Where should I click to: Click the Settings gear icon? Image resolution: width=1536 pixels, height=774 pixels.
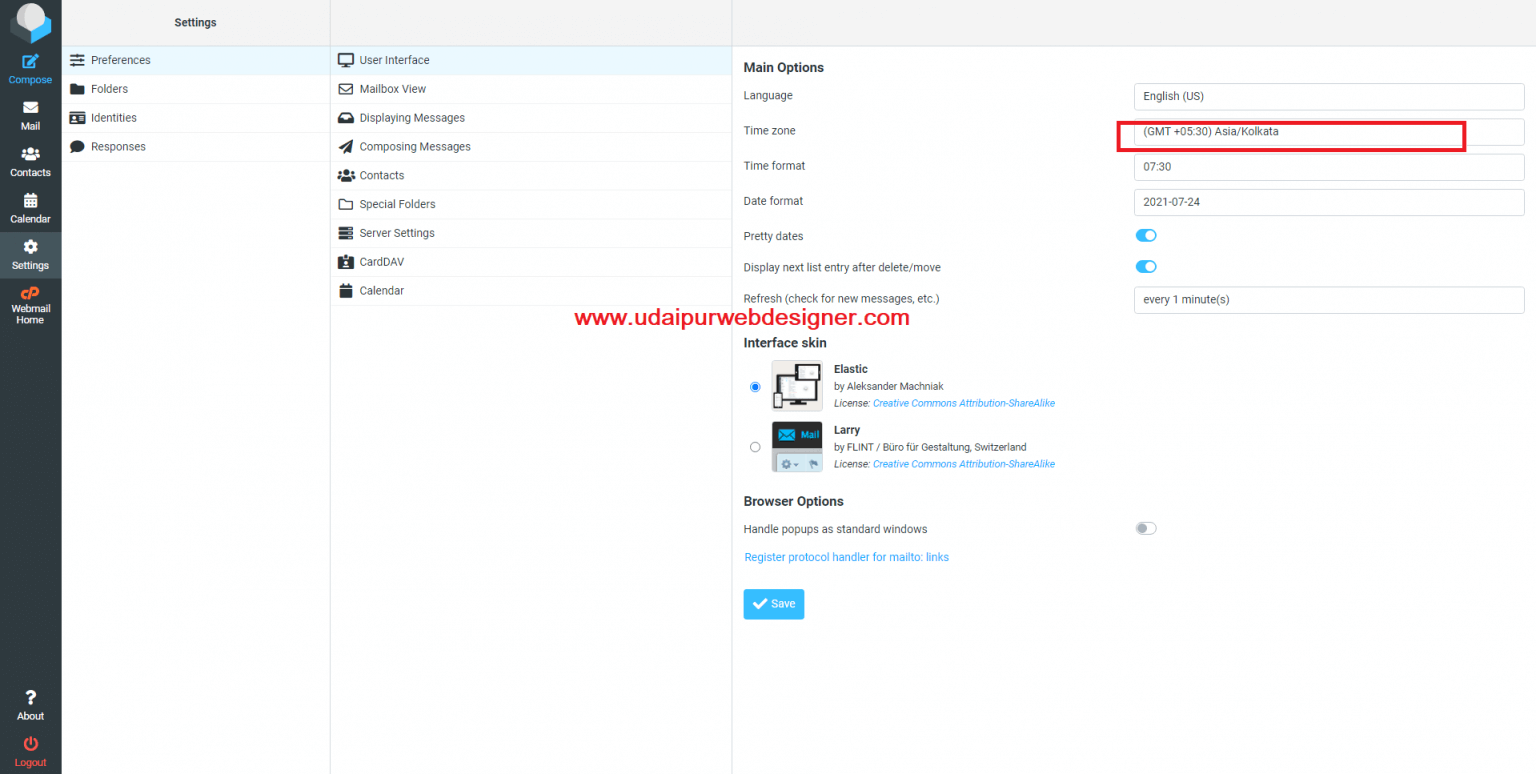point(30,247)
